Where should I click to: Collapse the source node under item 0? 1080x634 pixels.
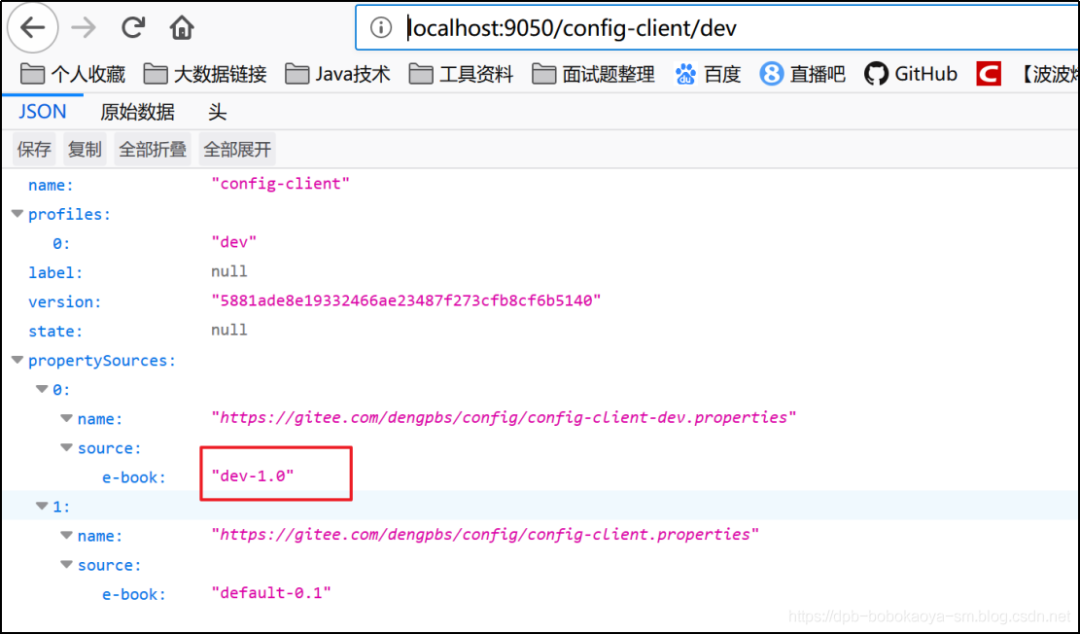[x=67, y=448]
